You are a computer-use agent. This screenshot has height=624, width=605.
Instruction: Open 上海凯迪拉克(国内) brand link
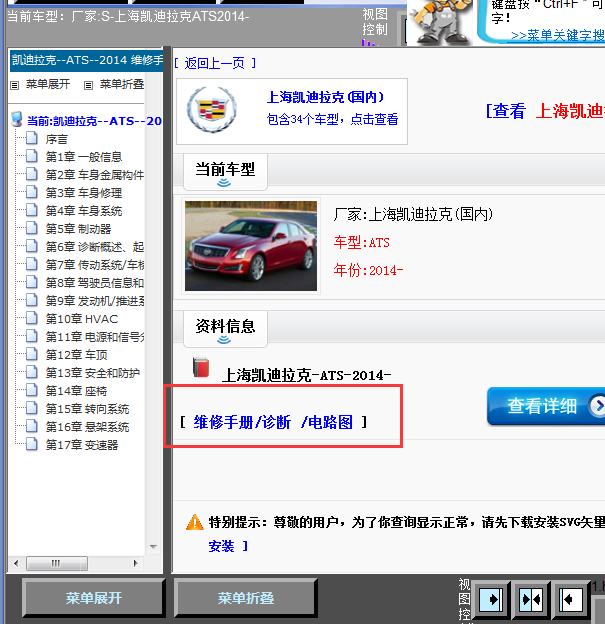(x=325, y=97)
